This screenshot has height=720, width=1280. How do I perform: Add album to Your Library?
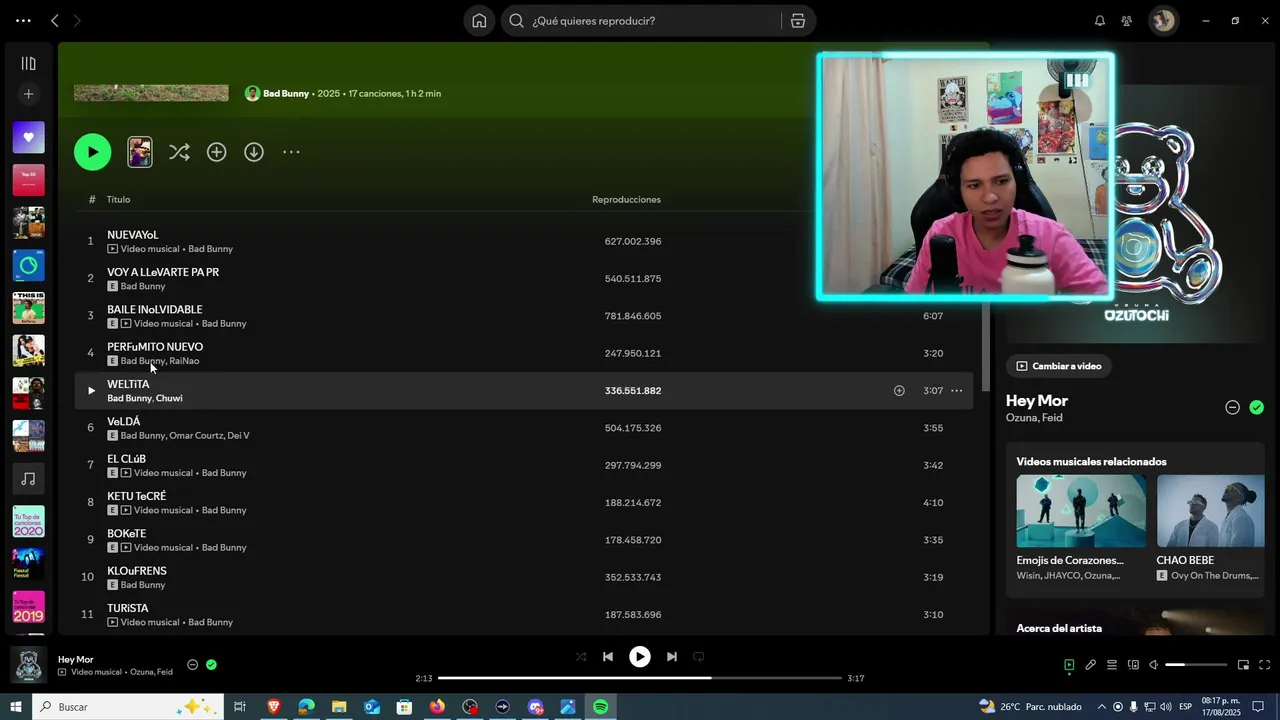[216, 152]
